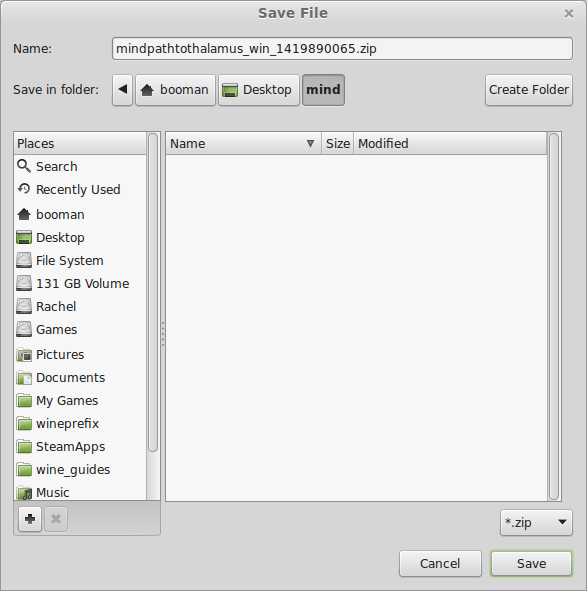Image resolution: width=587 pixels, height=591 pixels.
Task: Cancel the Save File dialog
Action: click(x=440, y=563)
